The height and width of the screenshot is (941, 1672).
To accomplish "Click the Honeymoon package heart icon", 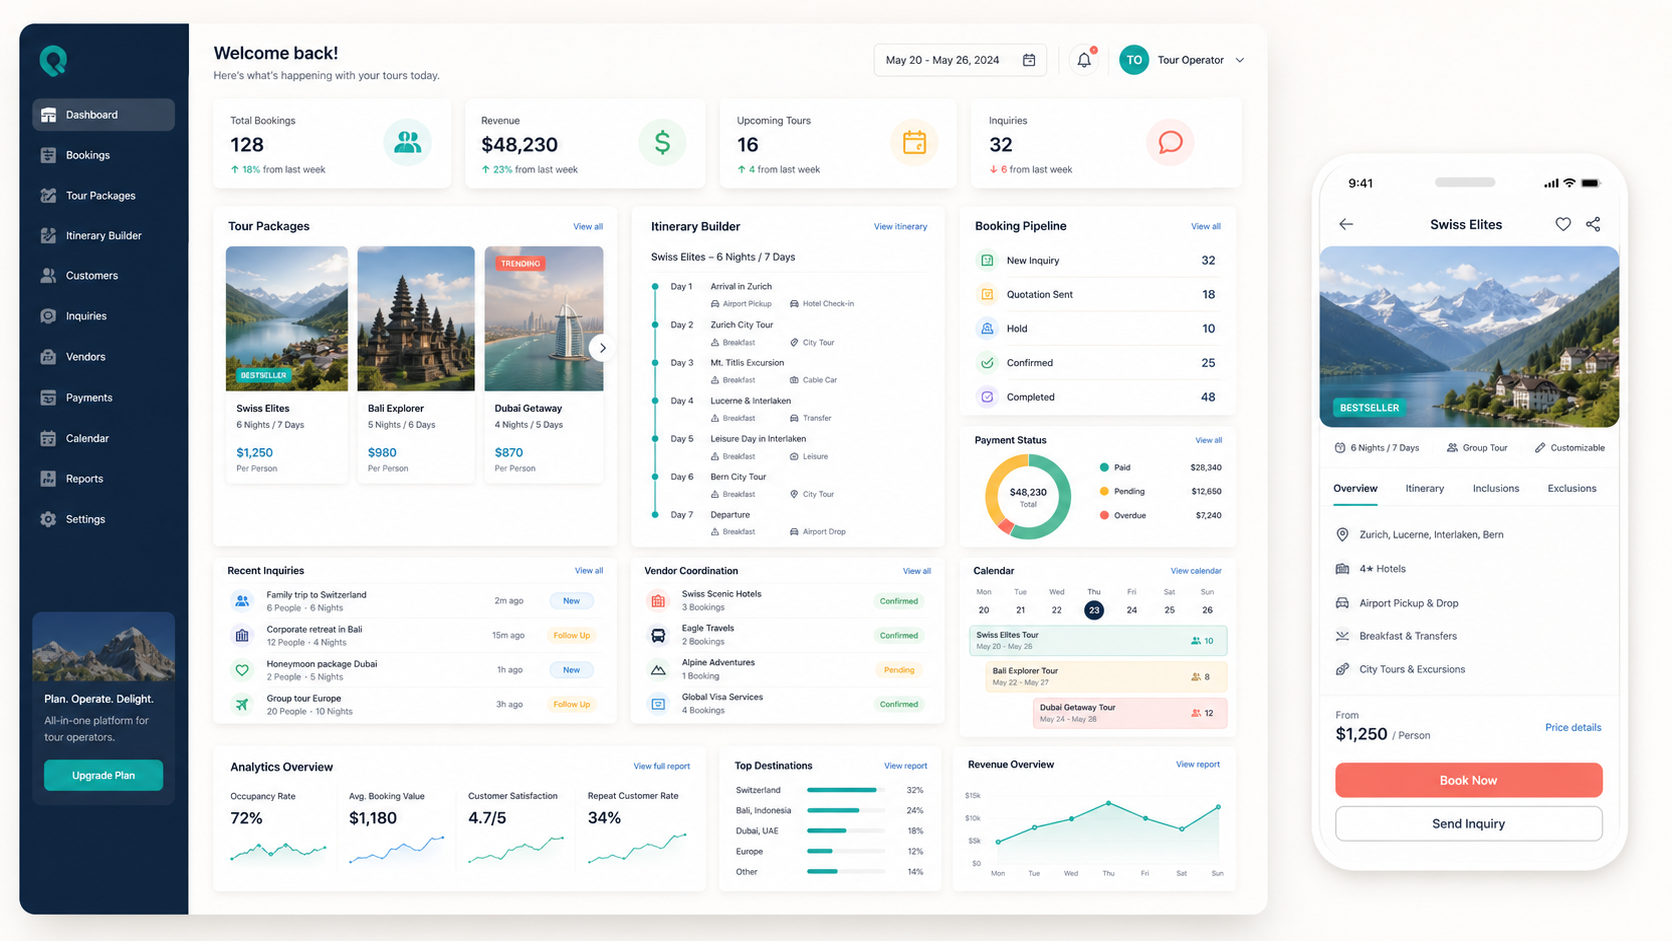I will pos(242,670).
